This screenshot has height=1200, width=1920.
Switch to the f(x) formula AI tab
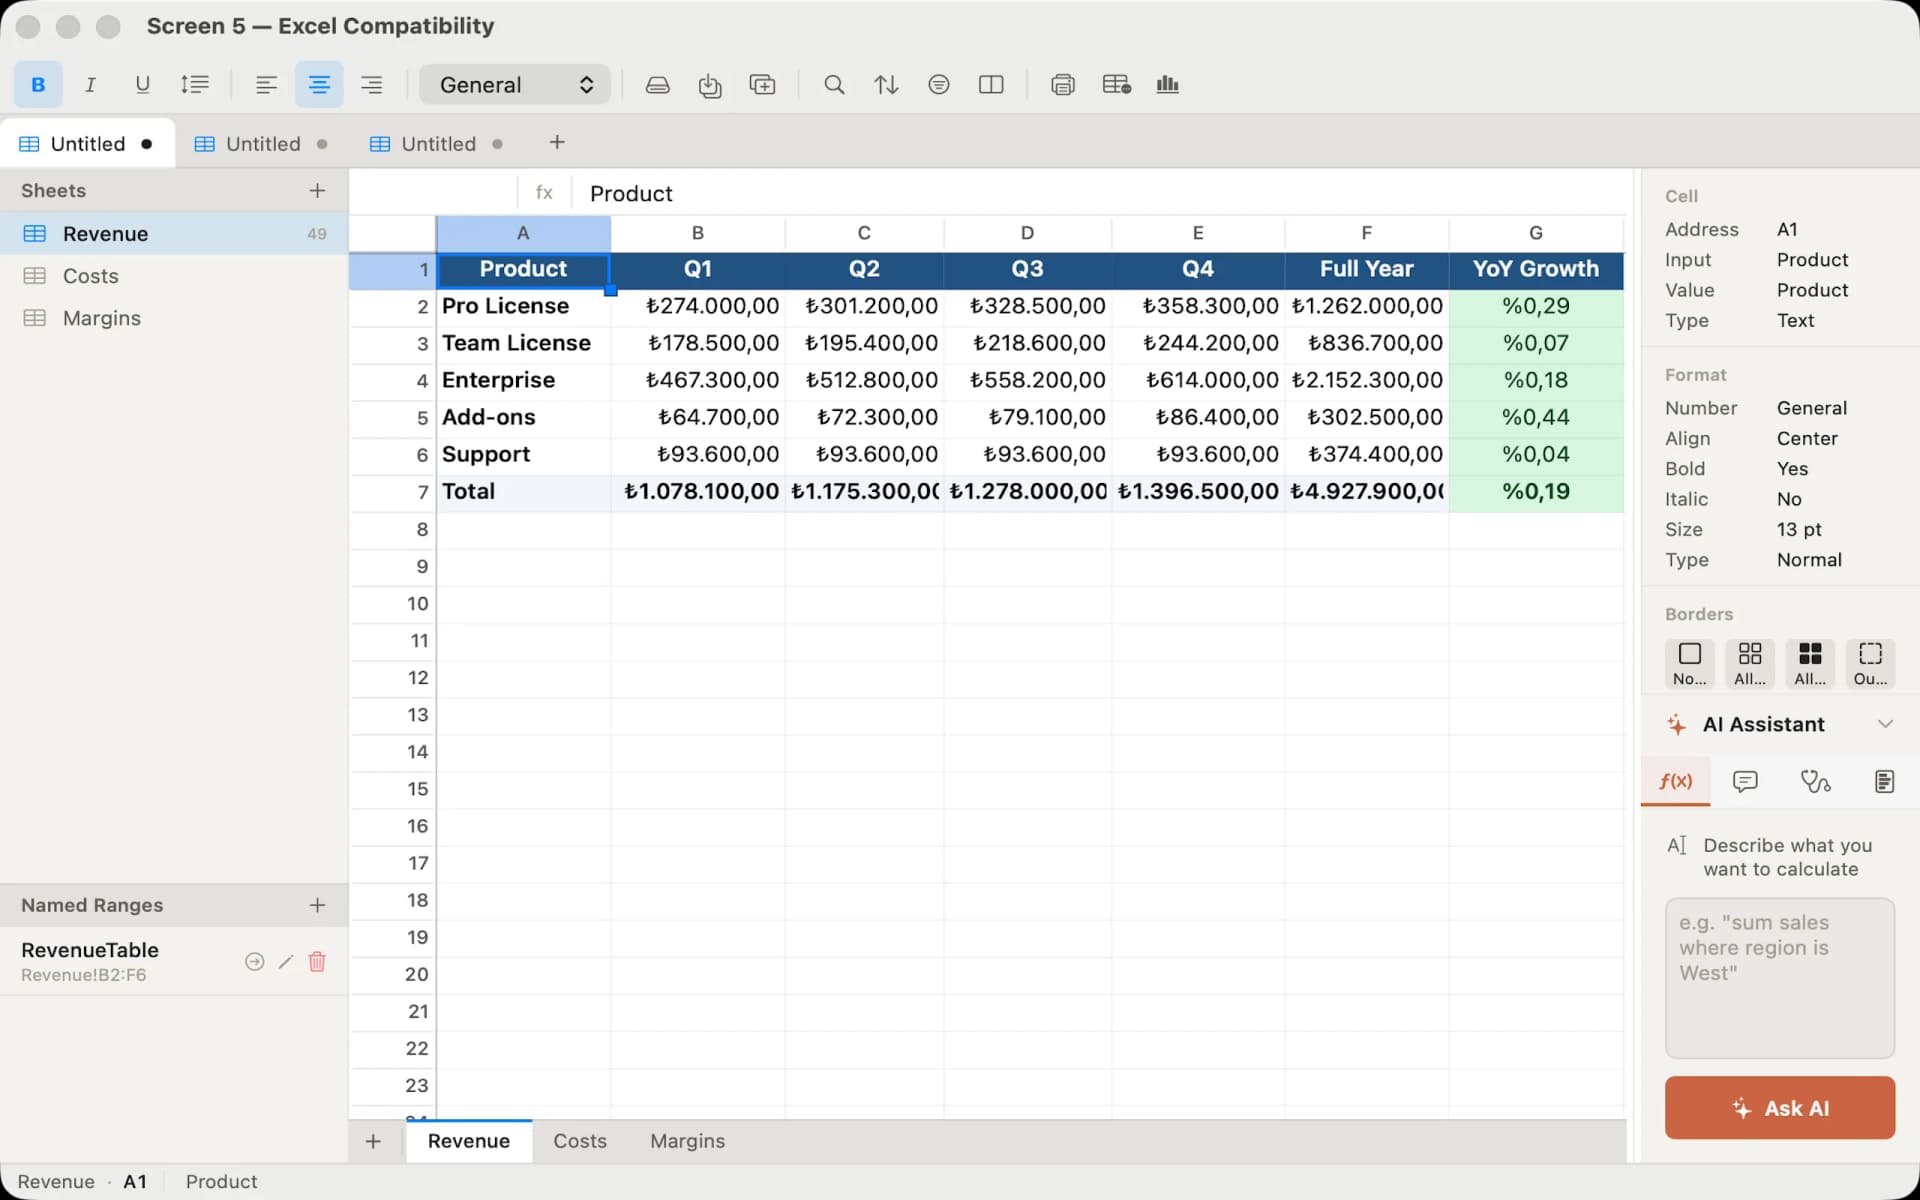[1676, 781]
